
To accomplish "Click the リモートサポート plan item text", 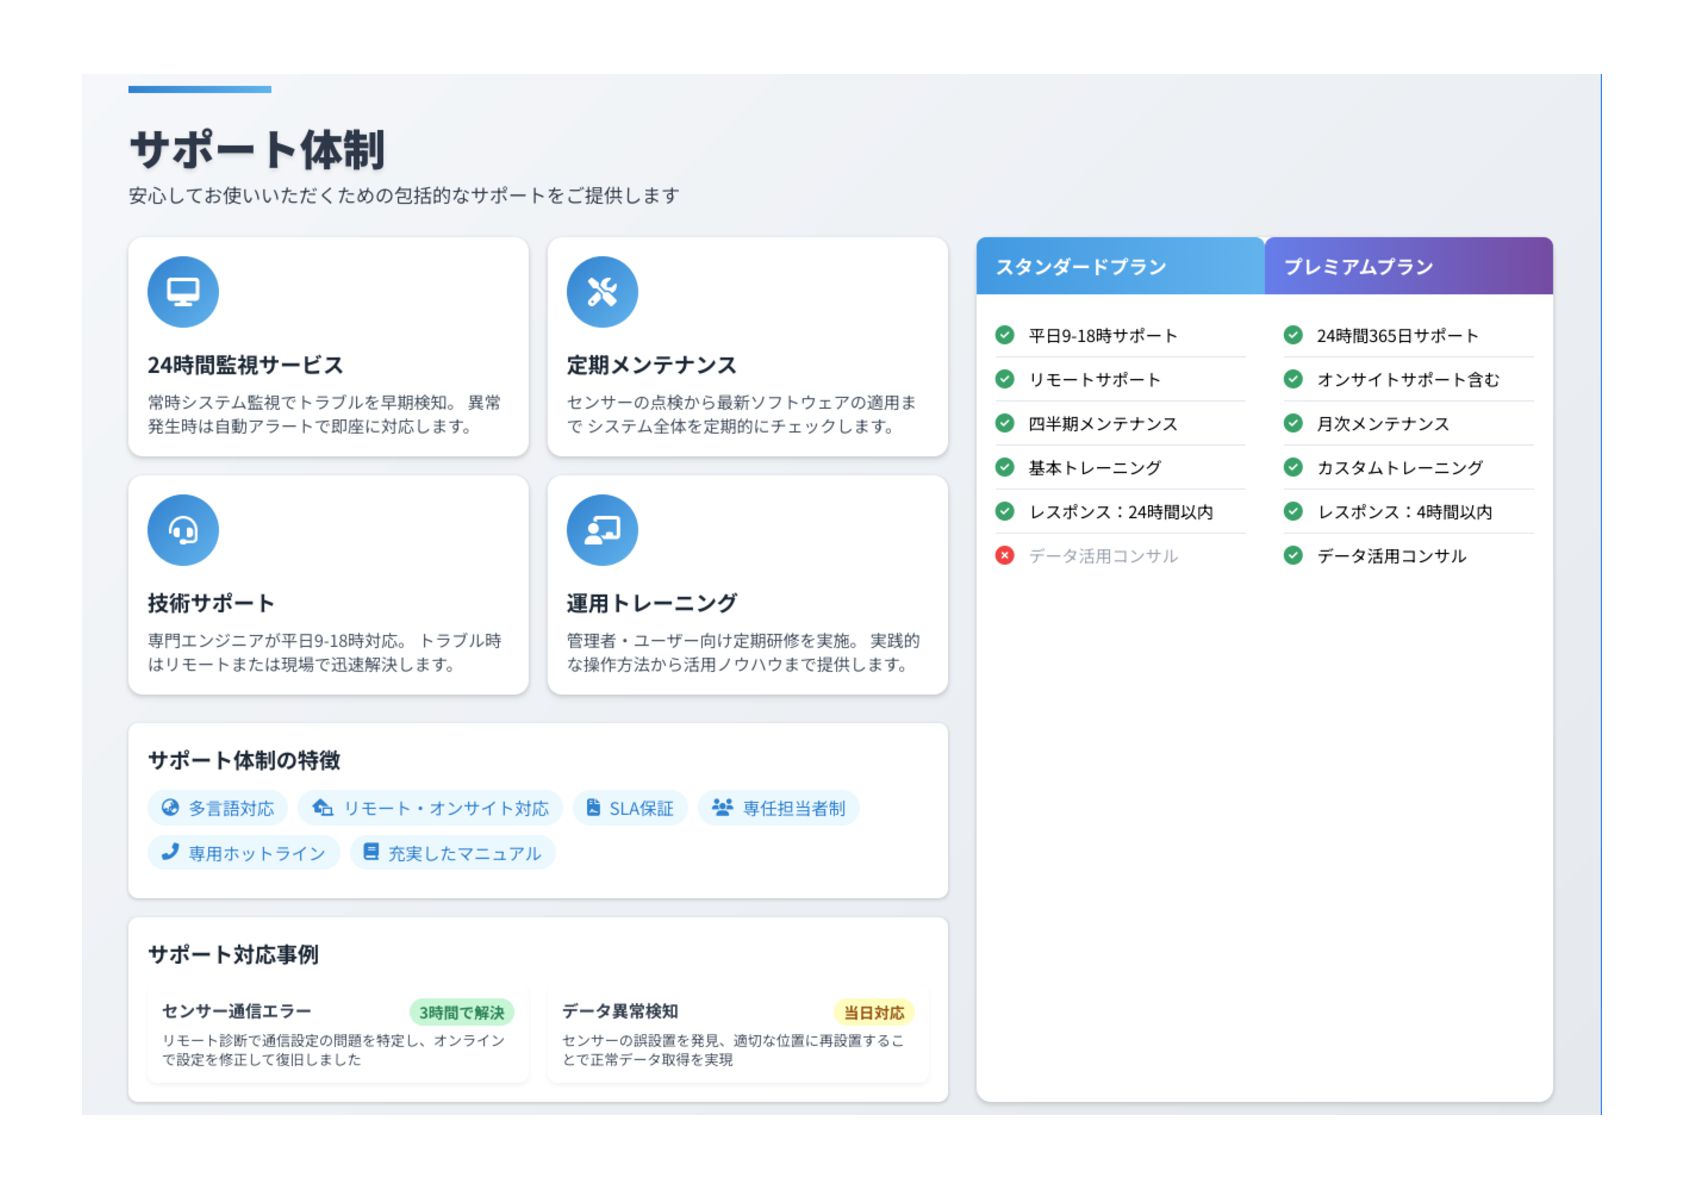I will pyautogui.click(x=1095, y=380).
